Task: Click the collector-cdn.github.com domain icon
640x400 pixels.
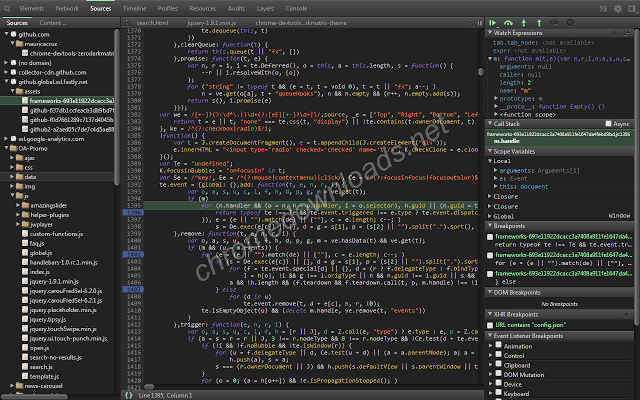Action: pyautogui.click(x=13, y=72)
